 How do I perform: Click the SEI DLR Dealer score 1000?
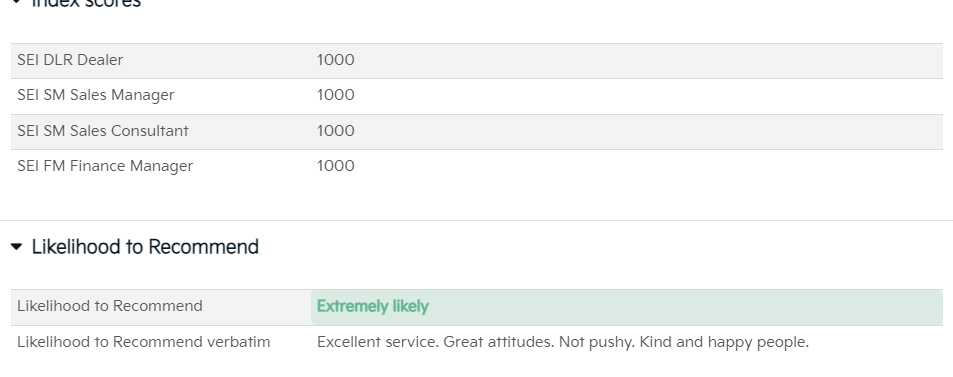pos(335,60)
